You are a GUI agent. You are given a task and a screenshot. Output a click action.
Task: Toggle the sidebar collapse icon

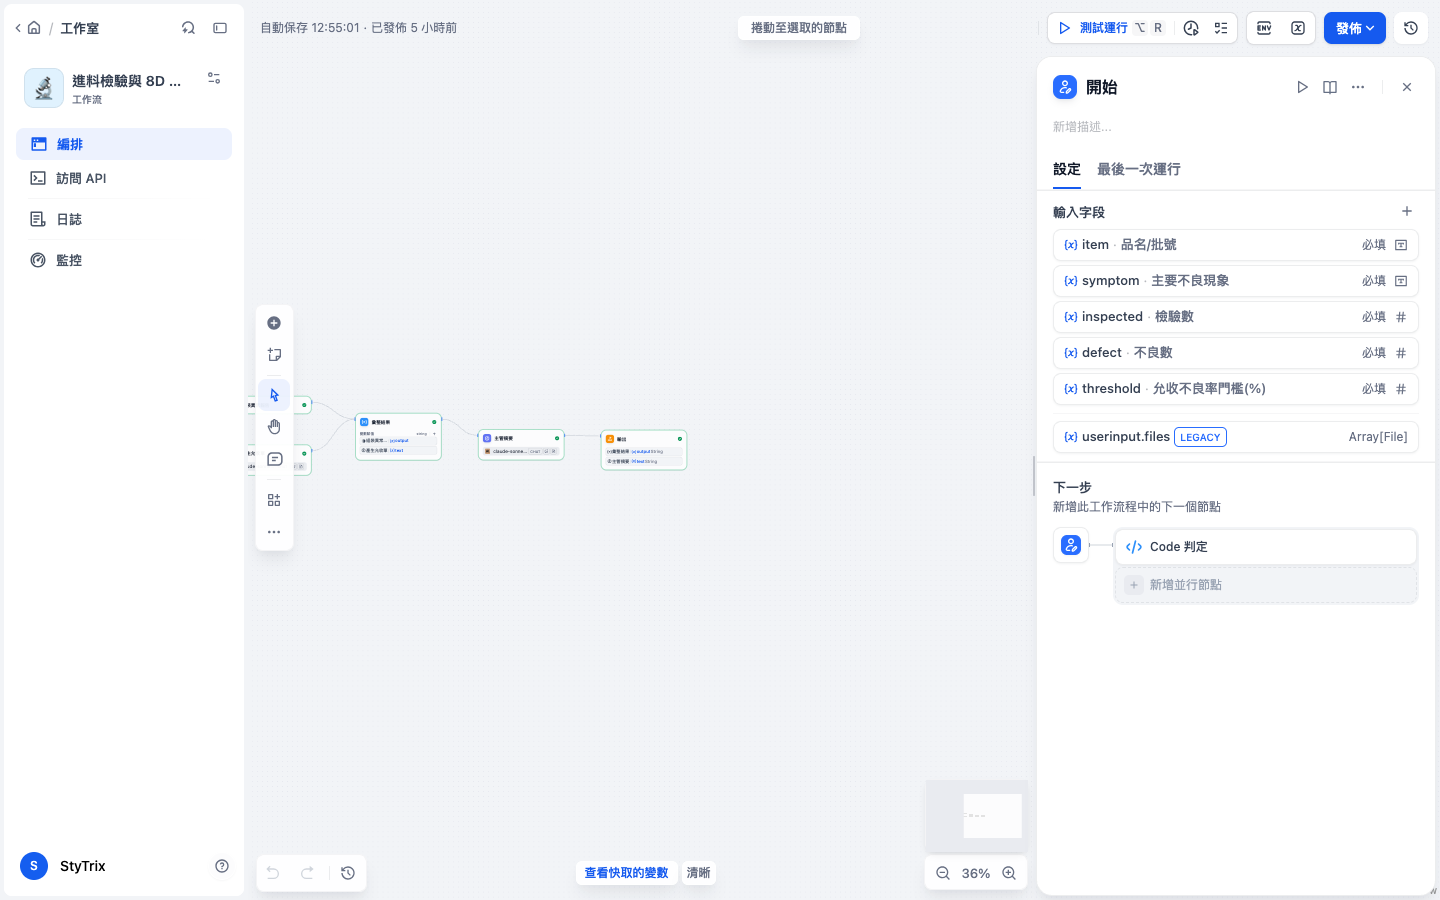(220, 28)
